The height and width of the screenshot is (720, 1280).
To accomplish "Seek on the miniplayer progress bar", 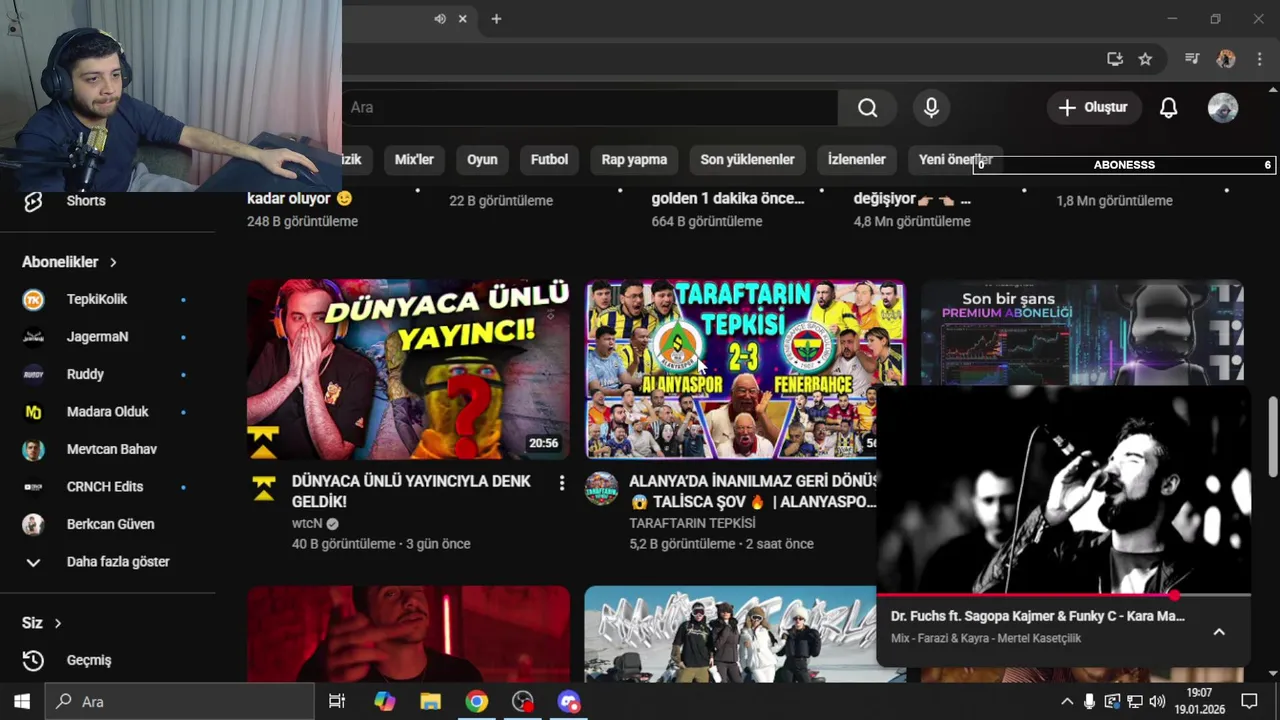I will click(x=1063, y=595).
